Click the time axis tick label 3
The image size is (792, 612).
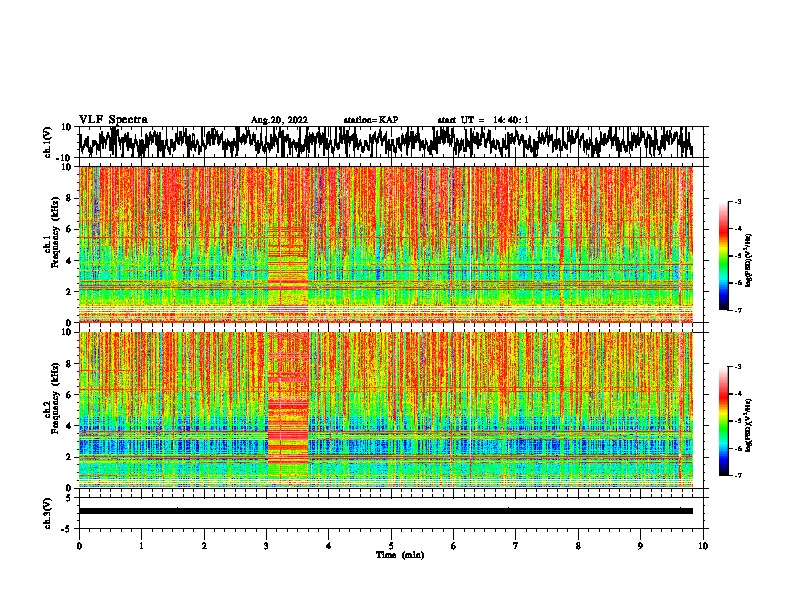pos(266,546)
